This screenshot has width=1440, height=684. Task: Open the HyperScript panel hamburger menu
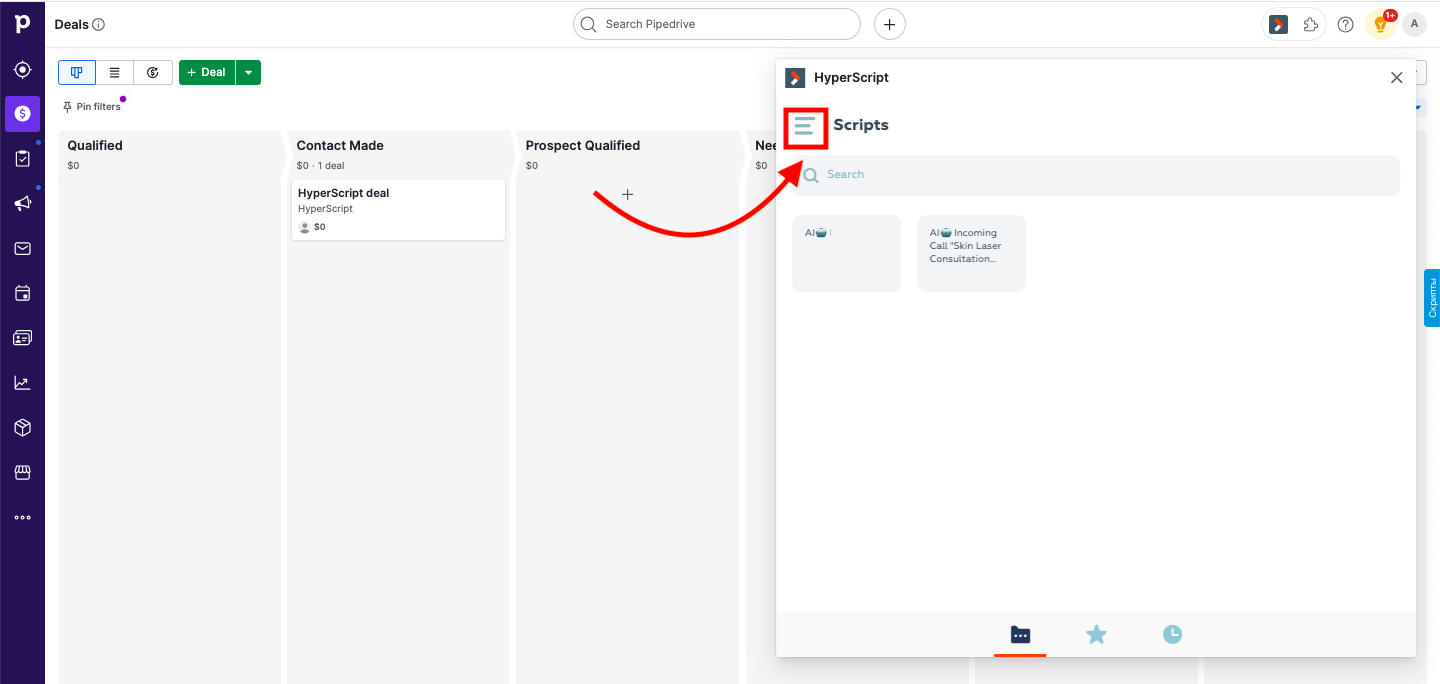pos(805,126)
